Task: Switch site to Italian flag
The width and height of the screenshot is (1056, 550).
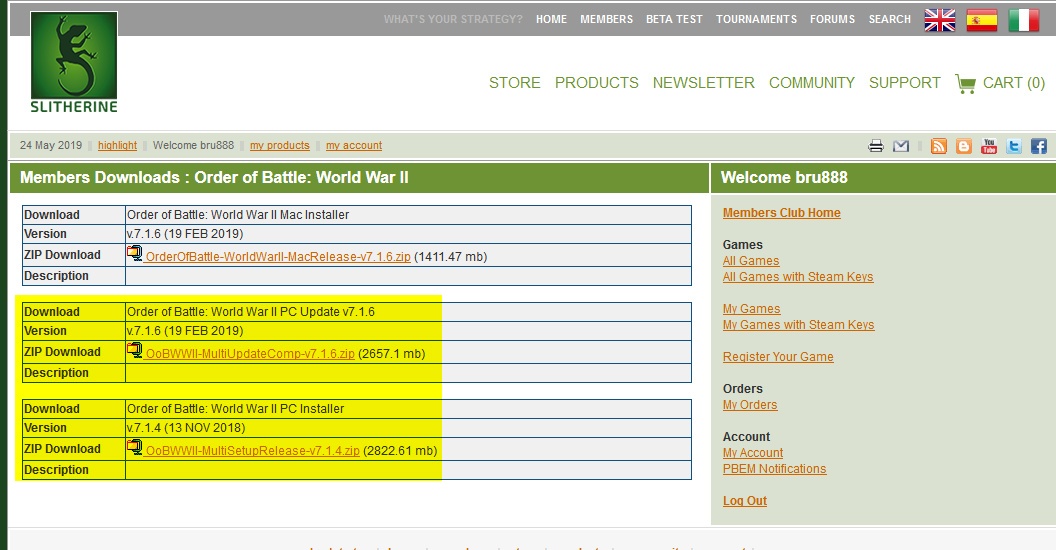Action: (x=1024, y=20)
